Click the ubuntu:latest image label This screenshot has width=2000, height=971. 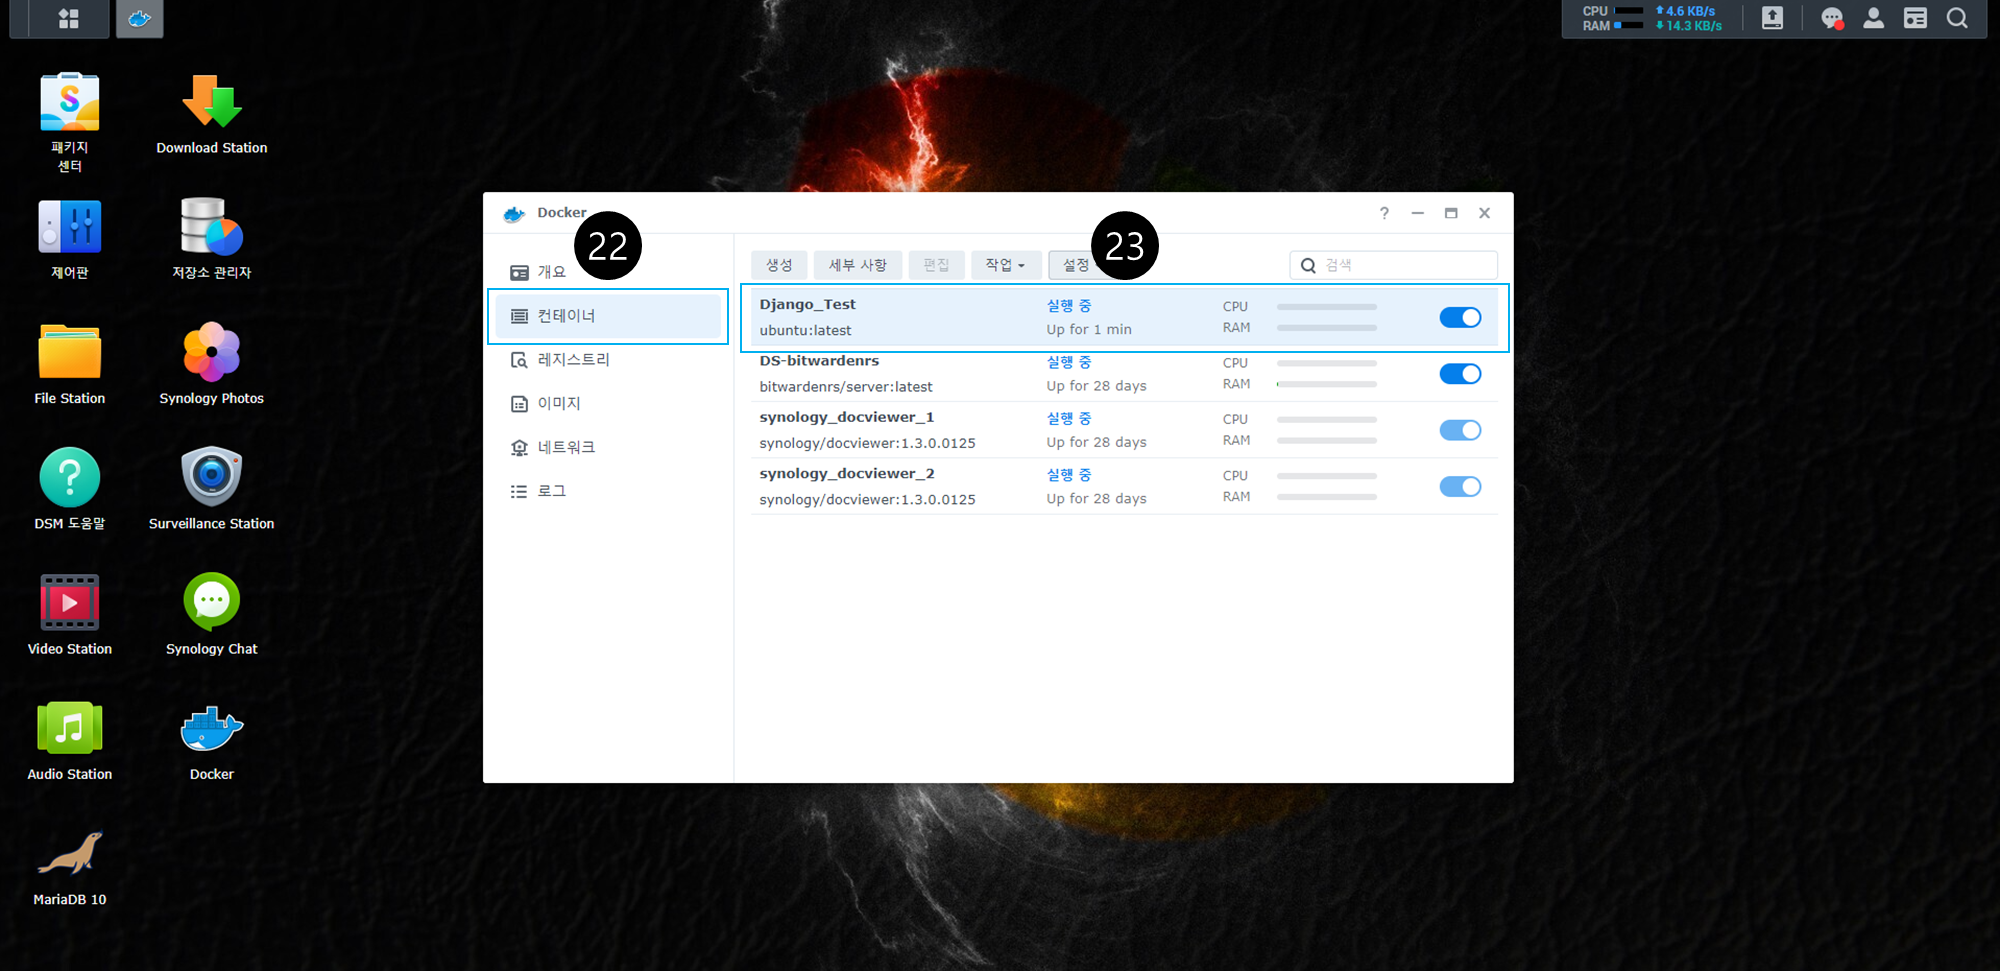click(805, 331)
